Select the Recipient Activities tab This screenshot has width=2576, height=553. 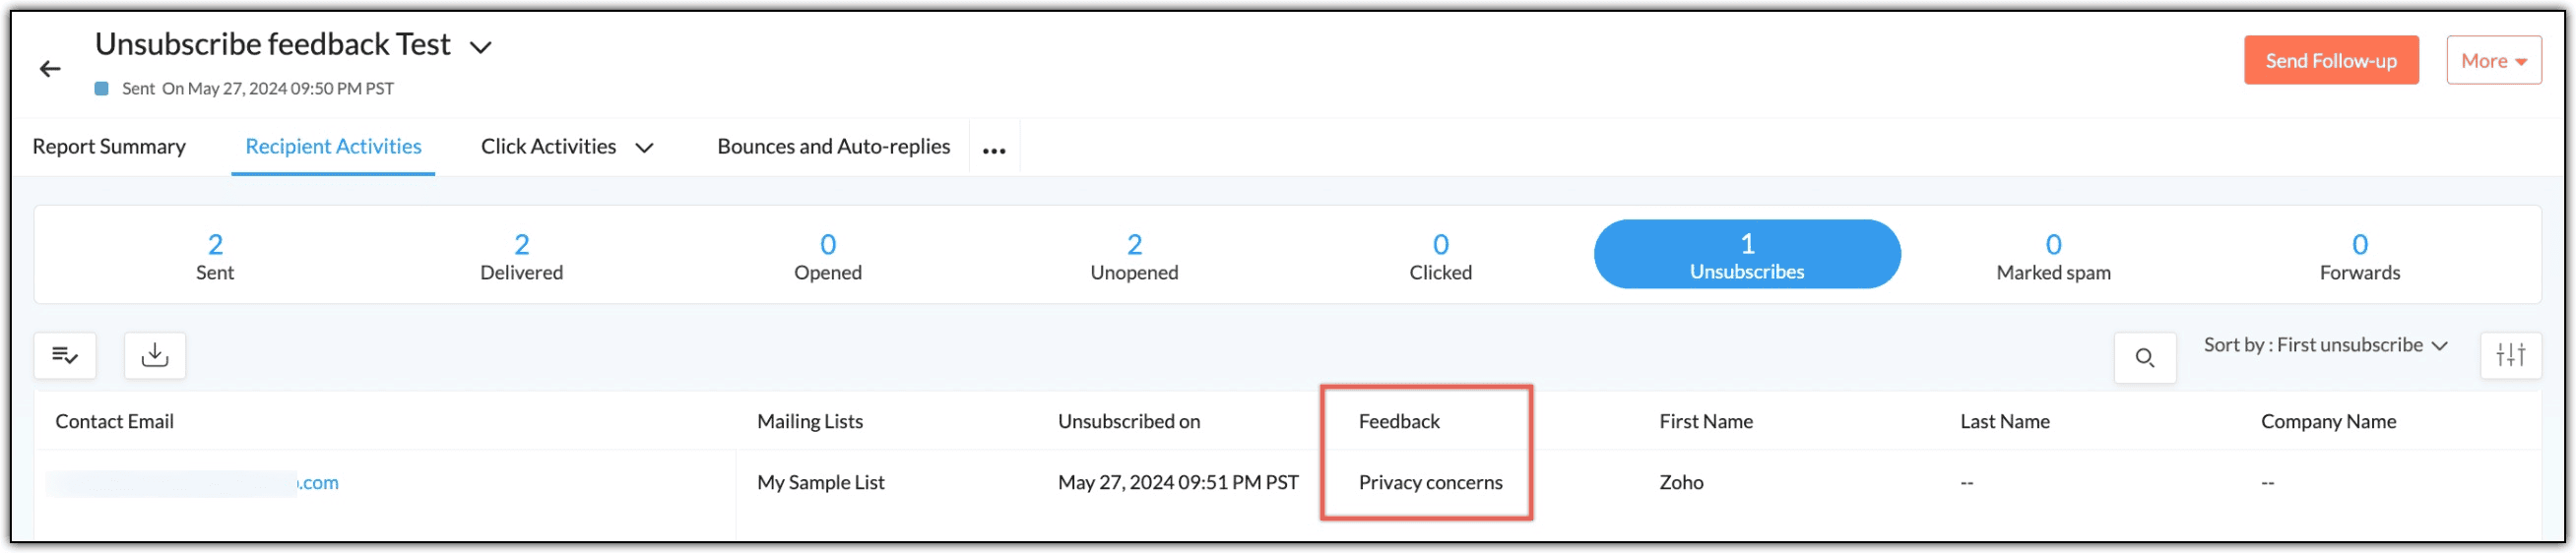click(x=333, y=146)
